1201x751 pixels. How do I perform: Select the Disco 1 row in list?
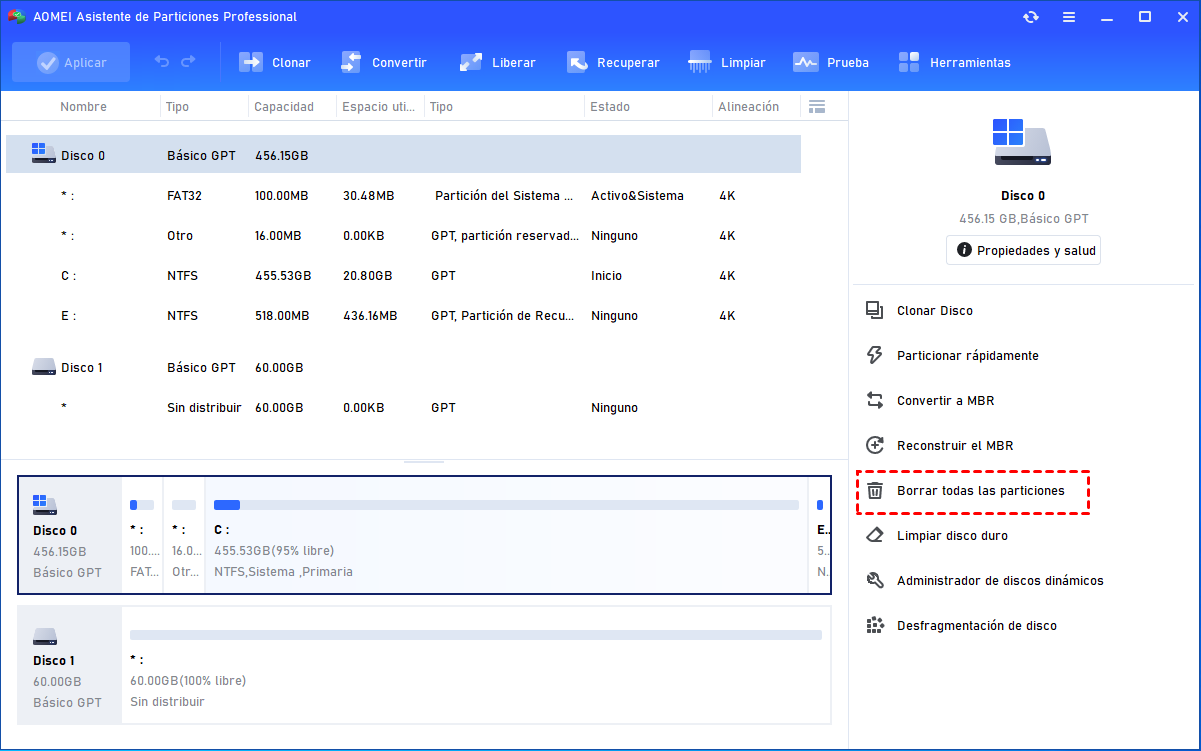coord(403,368)
